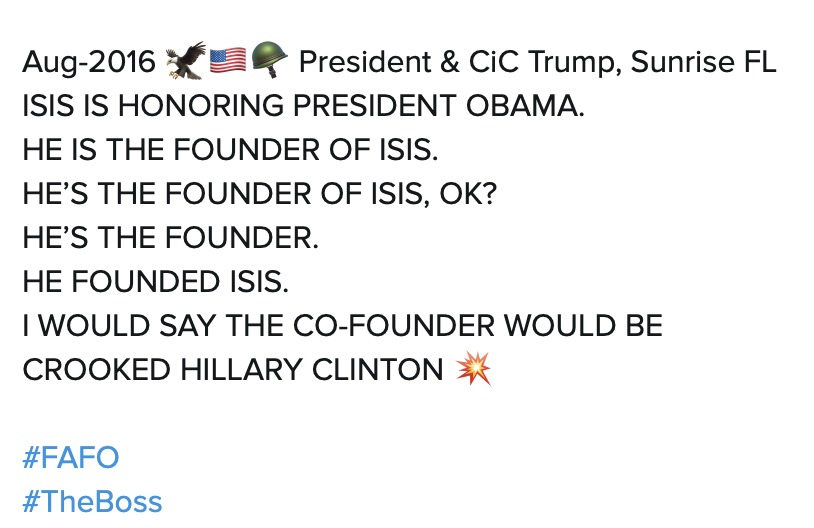
Task: Click the Aug-2016 date text
Action: (x=90, y=63)
